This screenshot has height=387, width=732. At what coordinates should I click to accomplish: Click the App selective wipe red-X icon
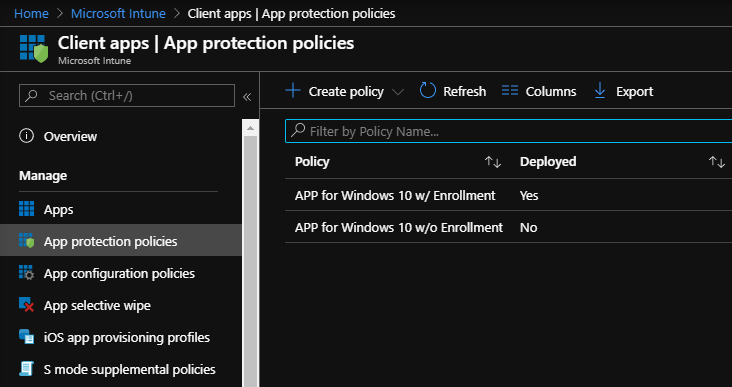coord(27,305)
